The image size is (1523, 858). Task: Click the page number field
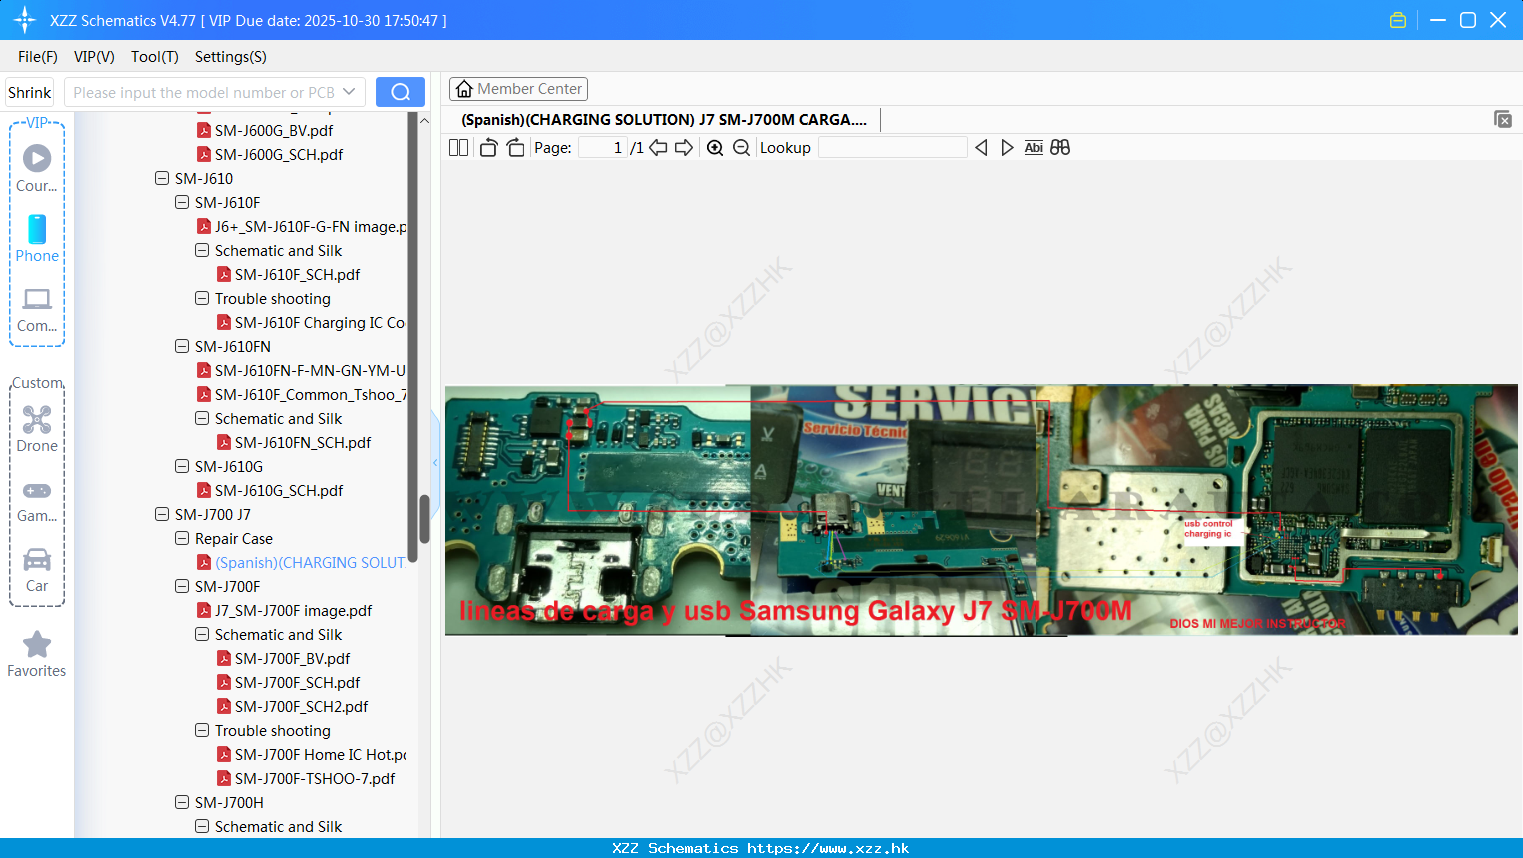[602, 147]
